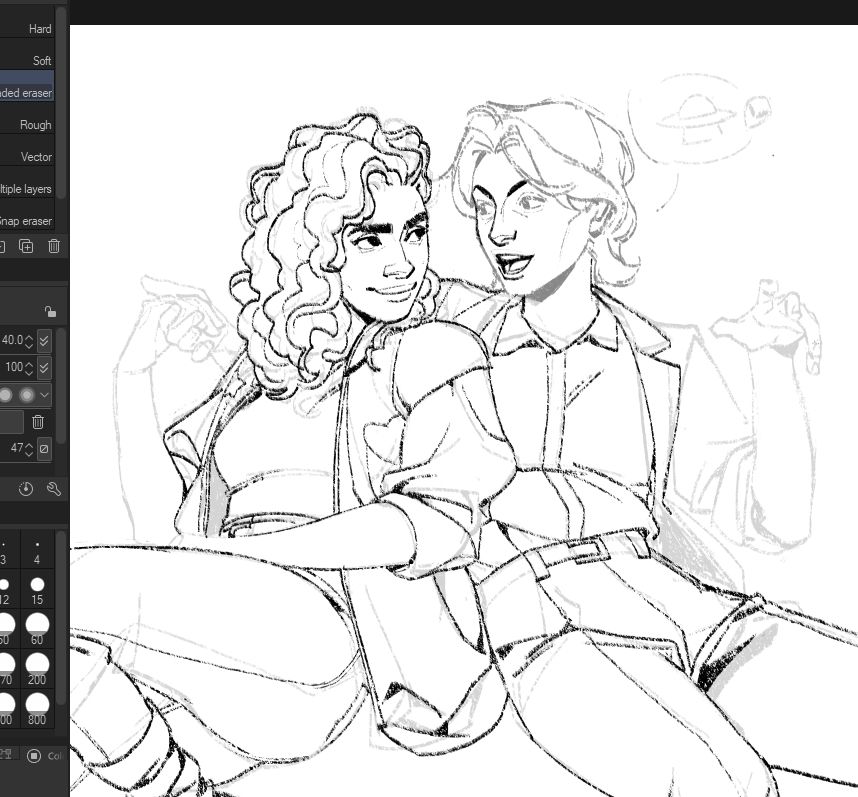
Task: Open dynamics button next to the 100 value
Action: [x=44, y=367]
